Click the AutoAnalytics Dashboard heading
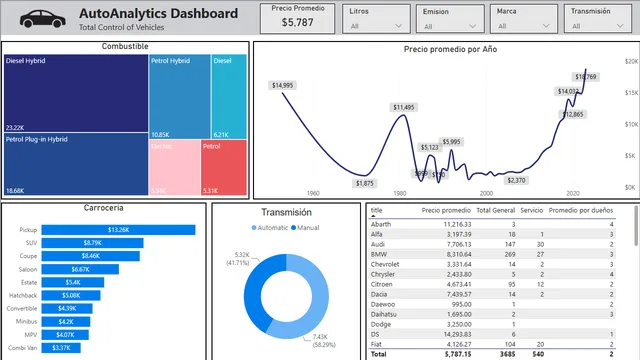 pos(158,13)
